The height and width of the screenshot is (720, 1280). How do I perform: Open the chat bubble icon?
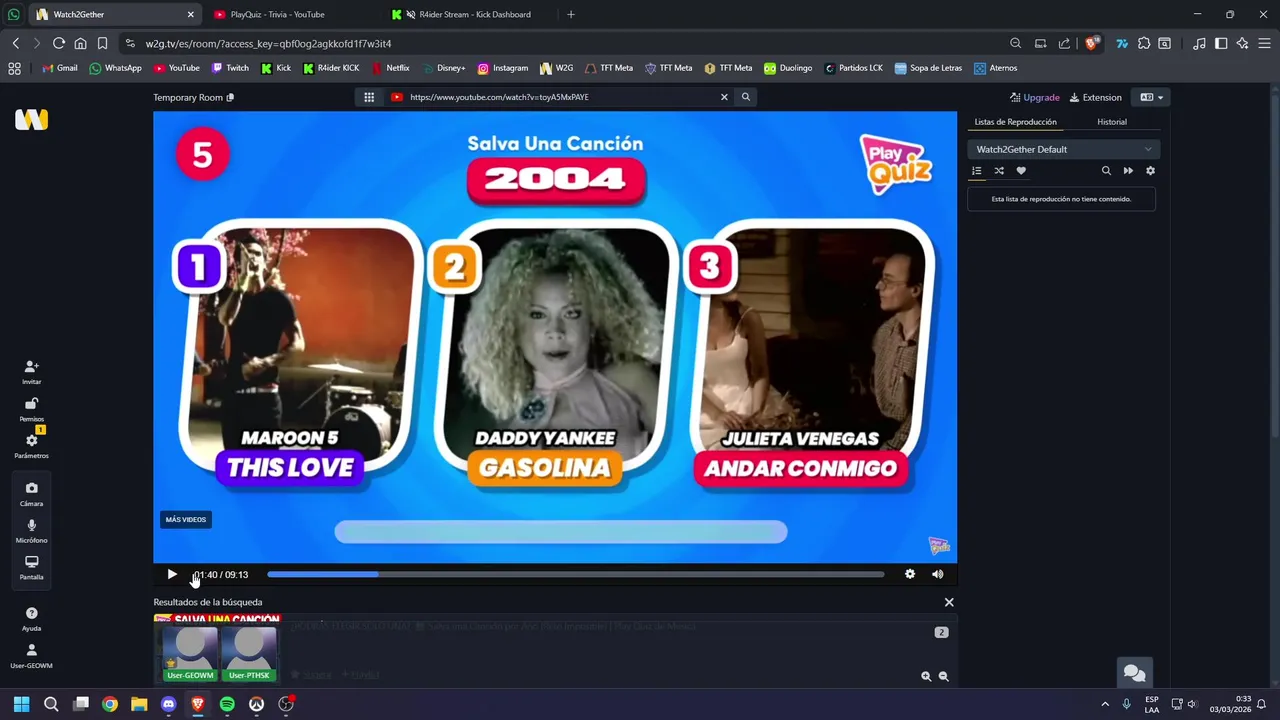[x=1134, y=673]
